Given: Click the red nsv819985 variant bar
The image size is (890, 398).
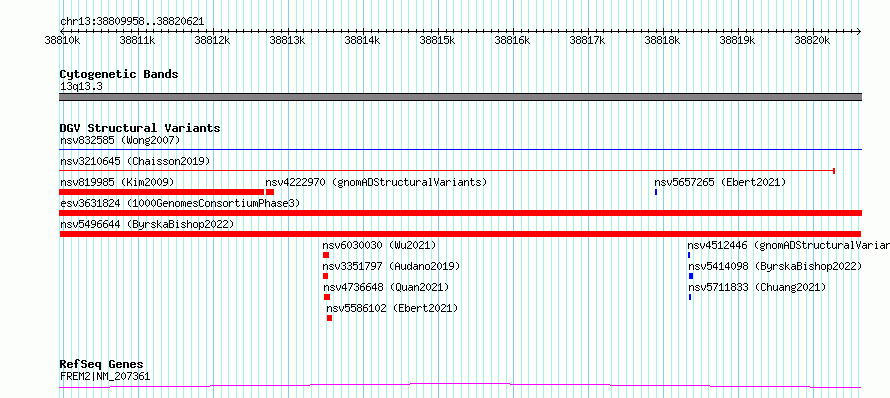Looking at the screenshot, I should (162, 192).
